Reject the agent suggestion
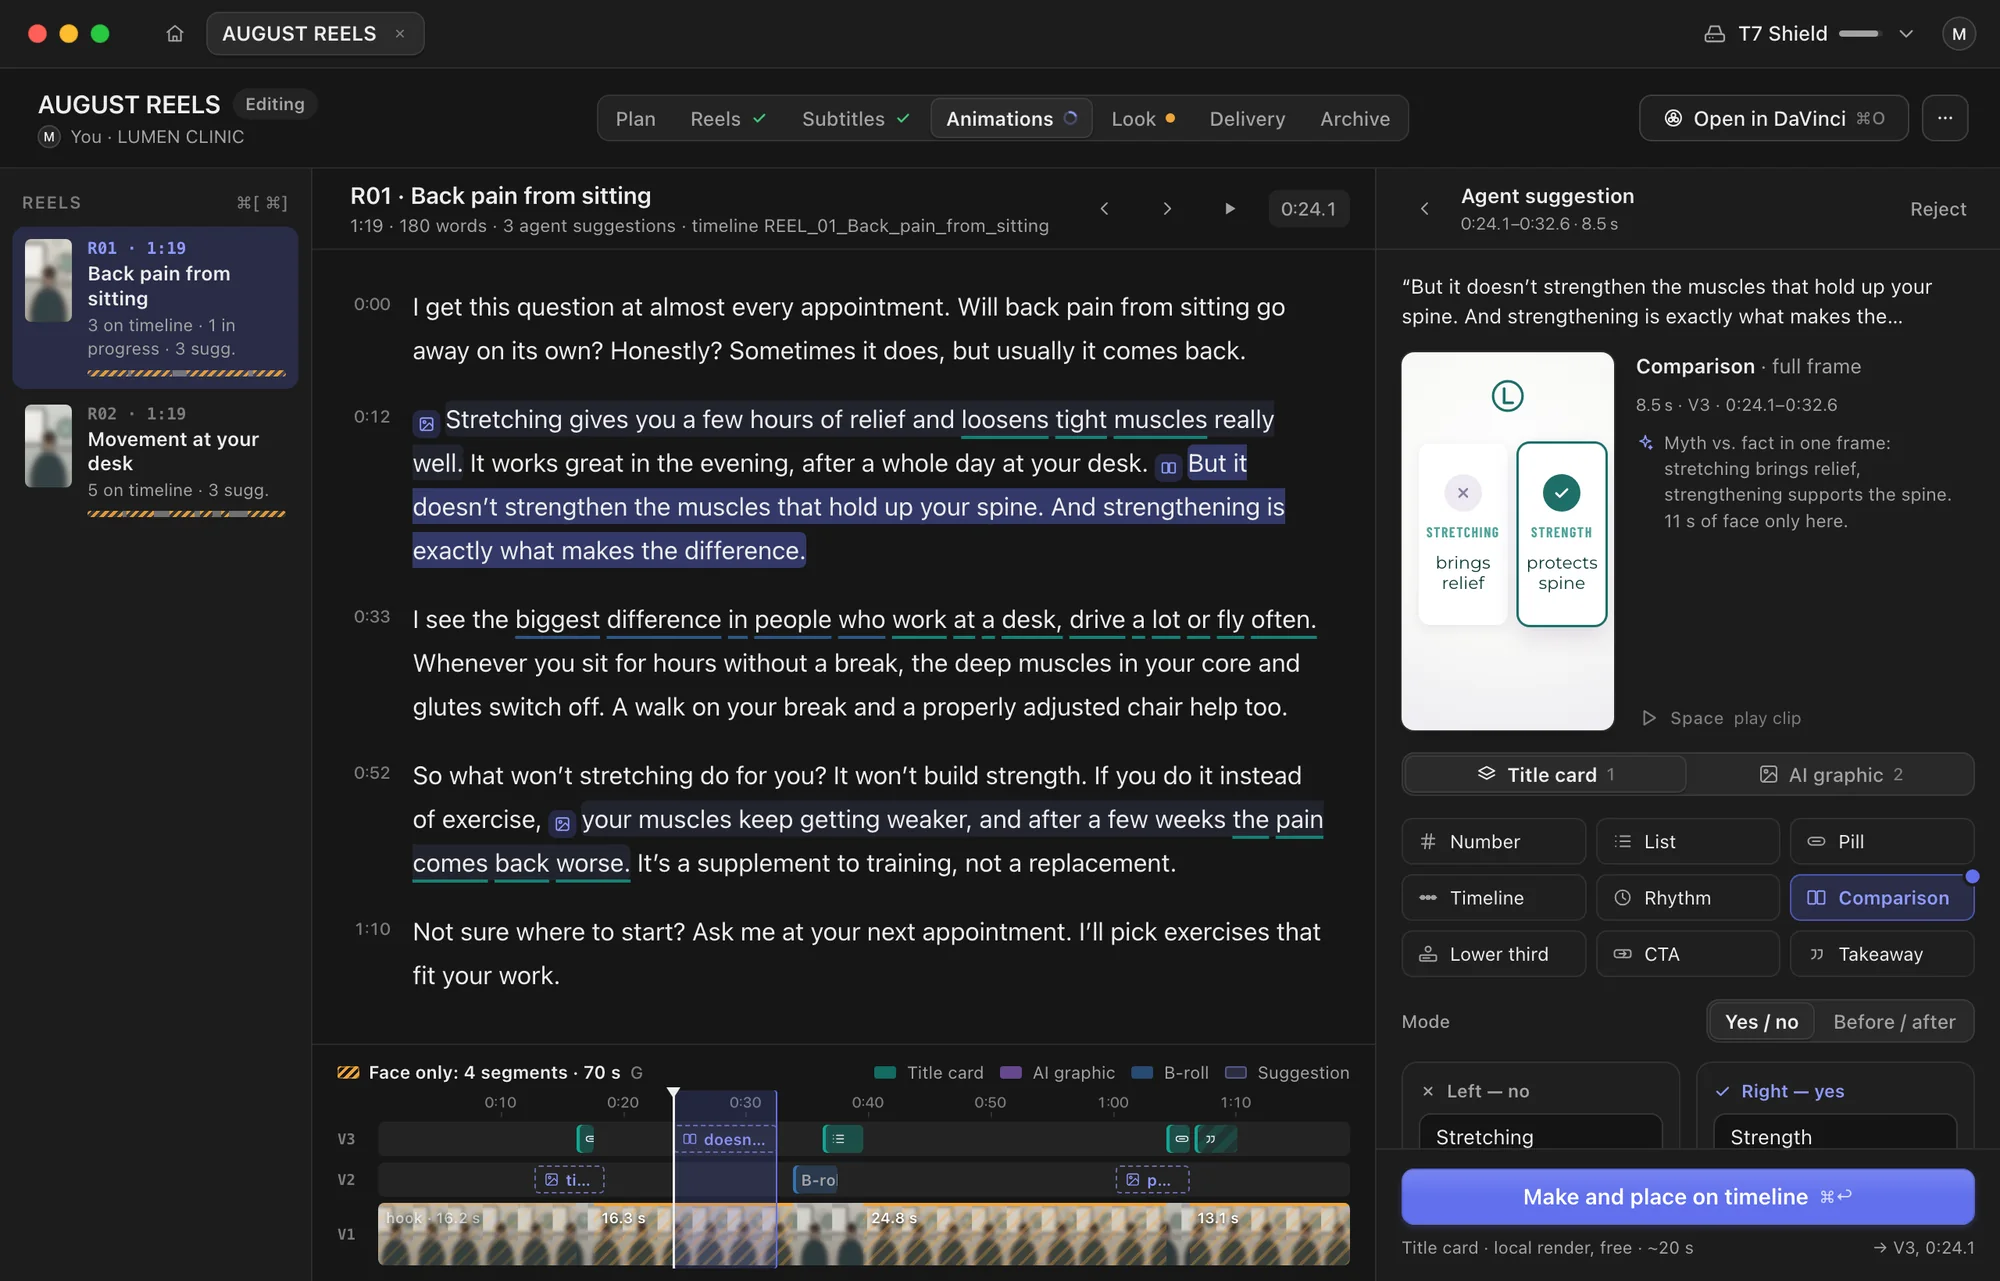Viewport: 2000px width, 1281px height. pyautogui.click(x=1937, y=209)
